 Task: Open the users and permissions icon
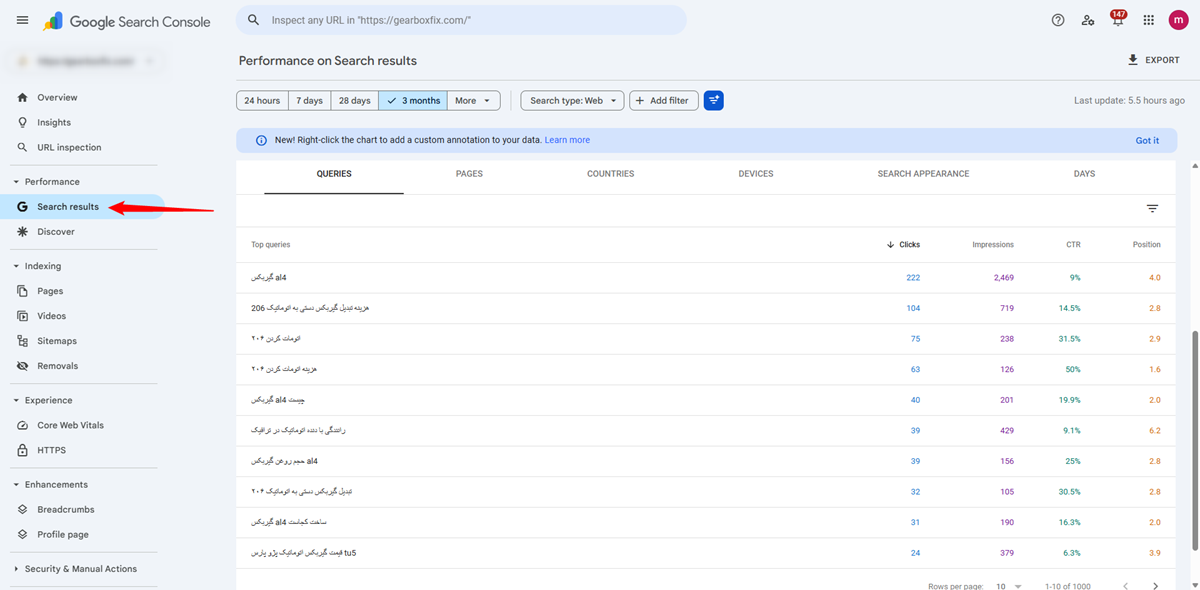coord(1088,20)
